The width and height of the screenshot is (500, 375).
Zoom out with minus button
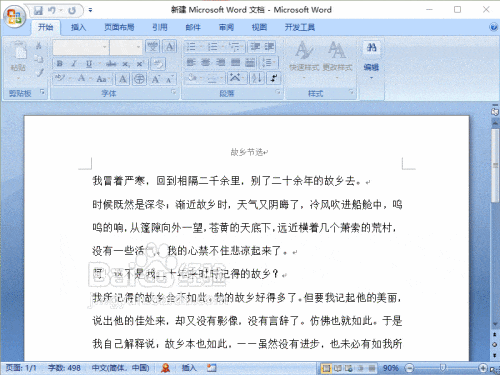(x=409, y=368)
